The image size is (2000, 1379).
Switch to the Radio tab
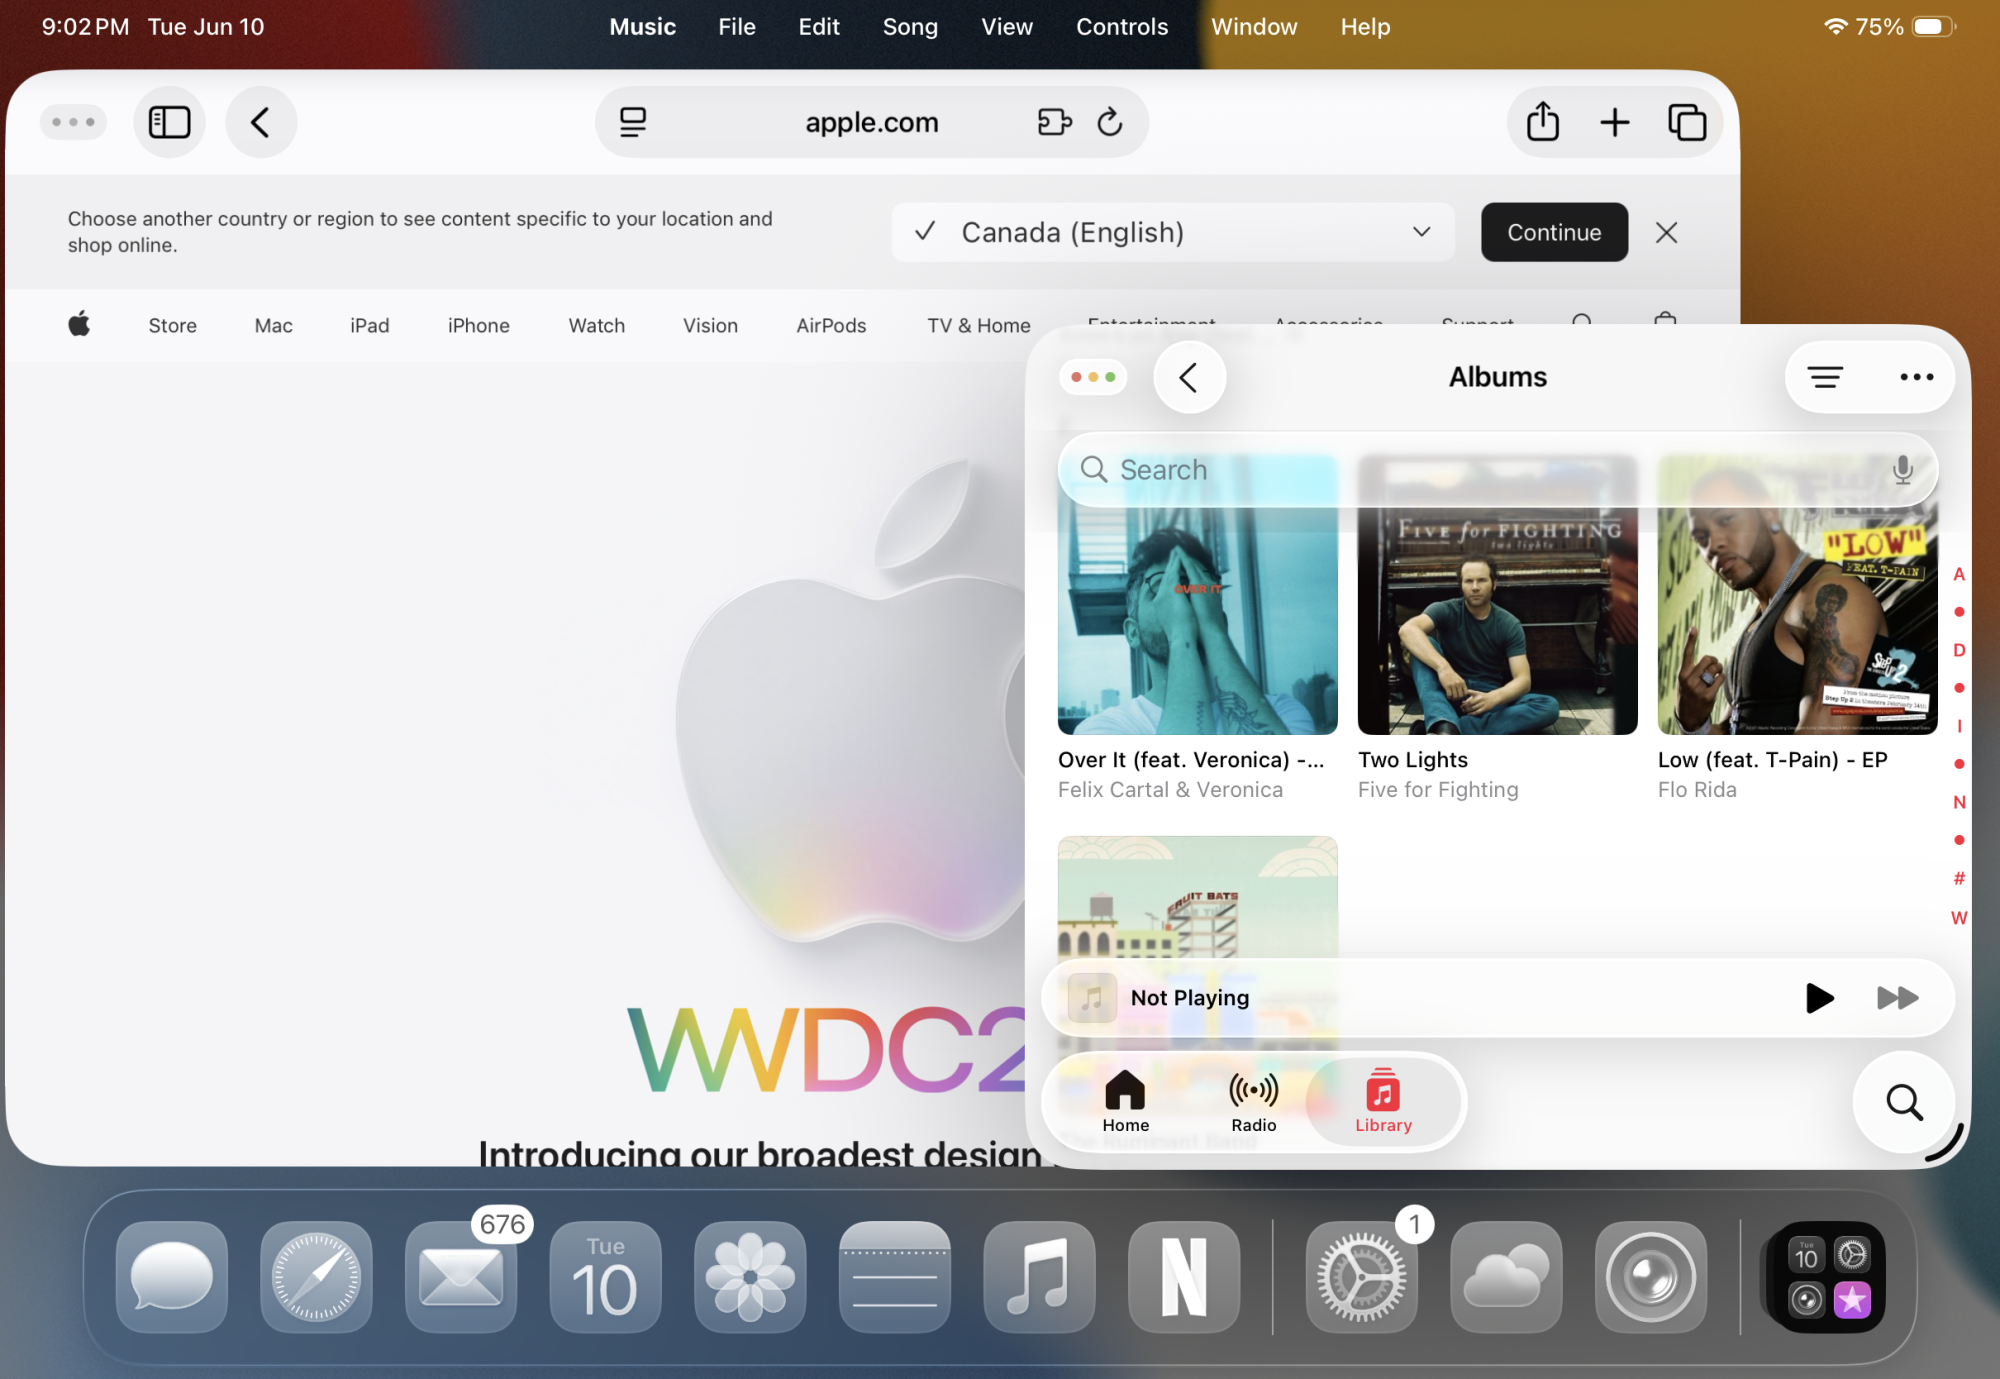pos(1253,1101)
